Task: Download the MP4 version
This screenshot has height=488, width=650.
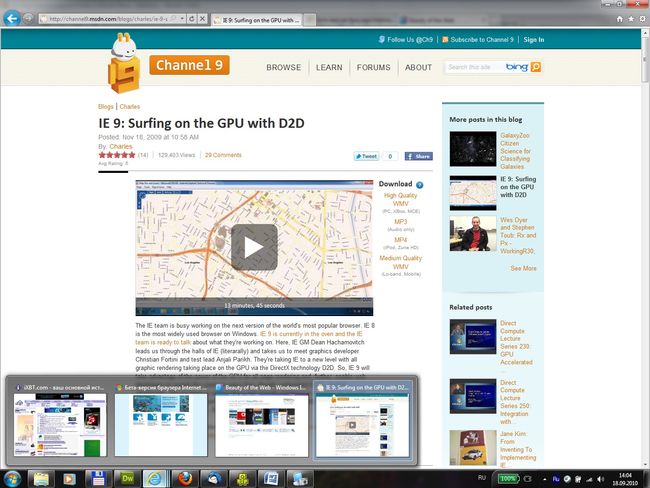Action: 400,240
